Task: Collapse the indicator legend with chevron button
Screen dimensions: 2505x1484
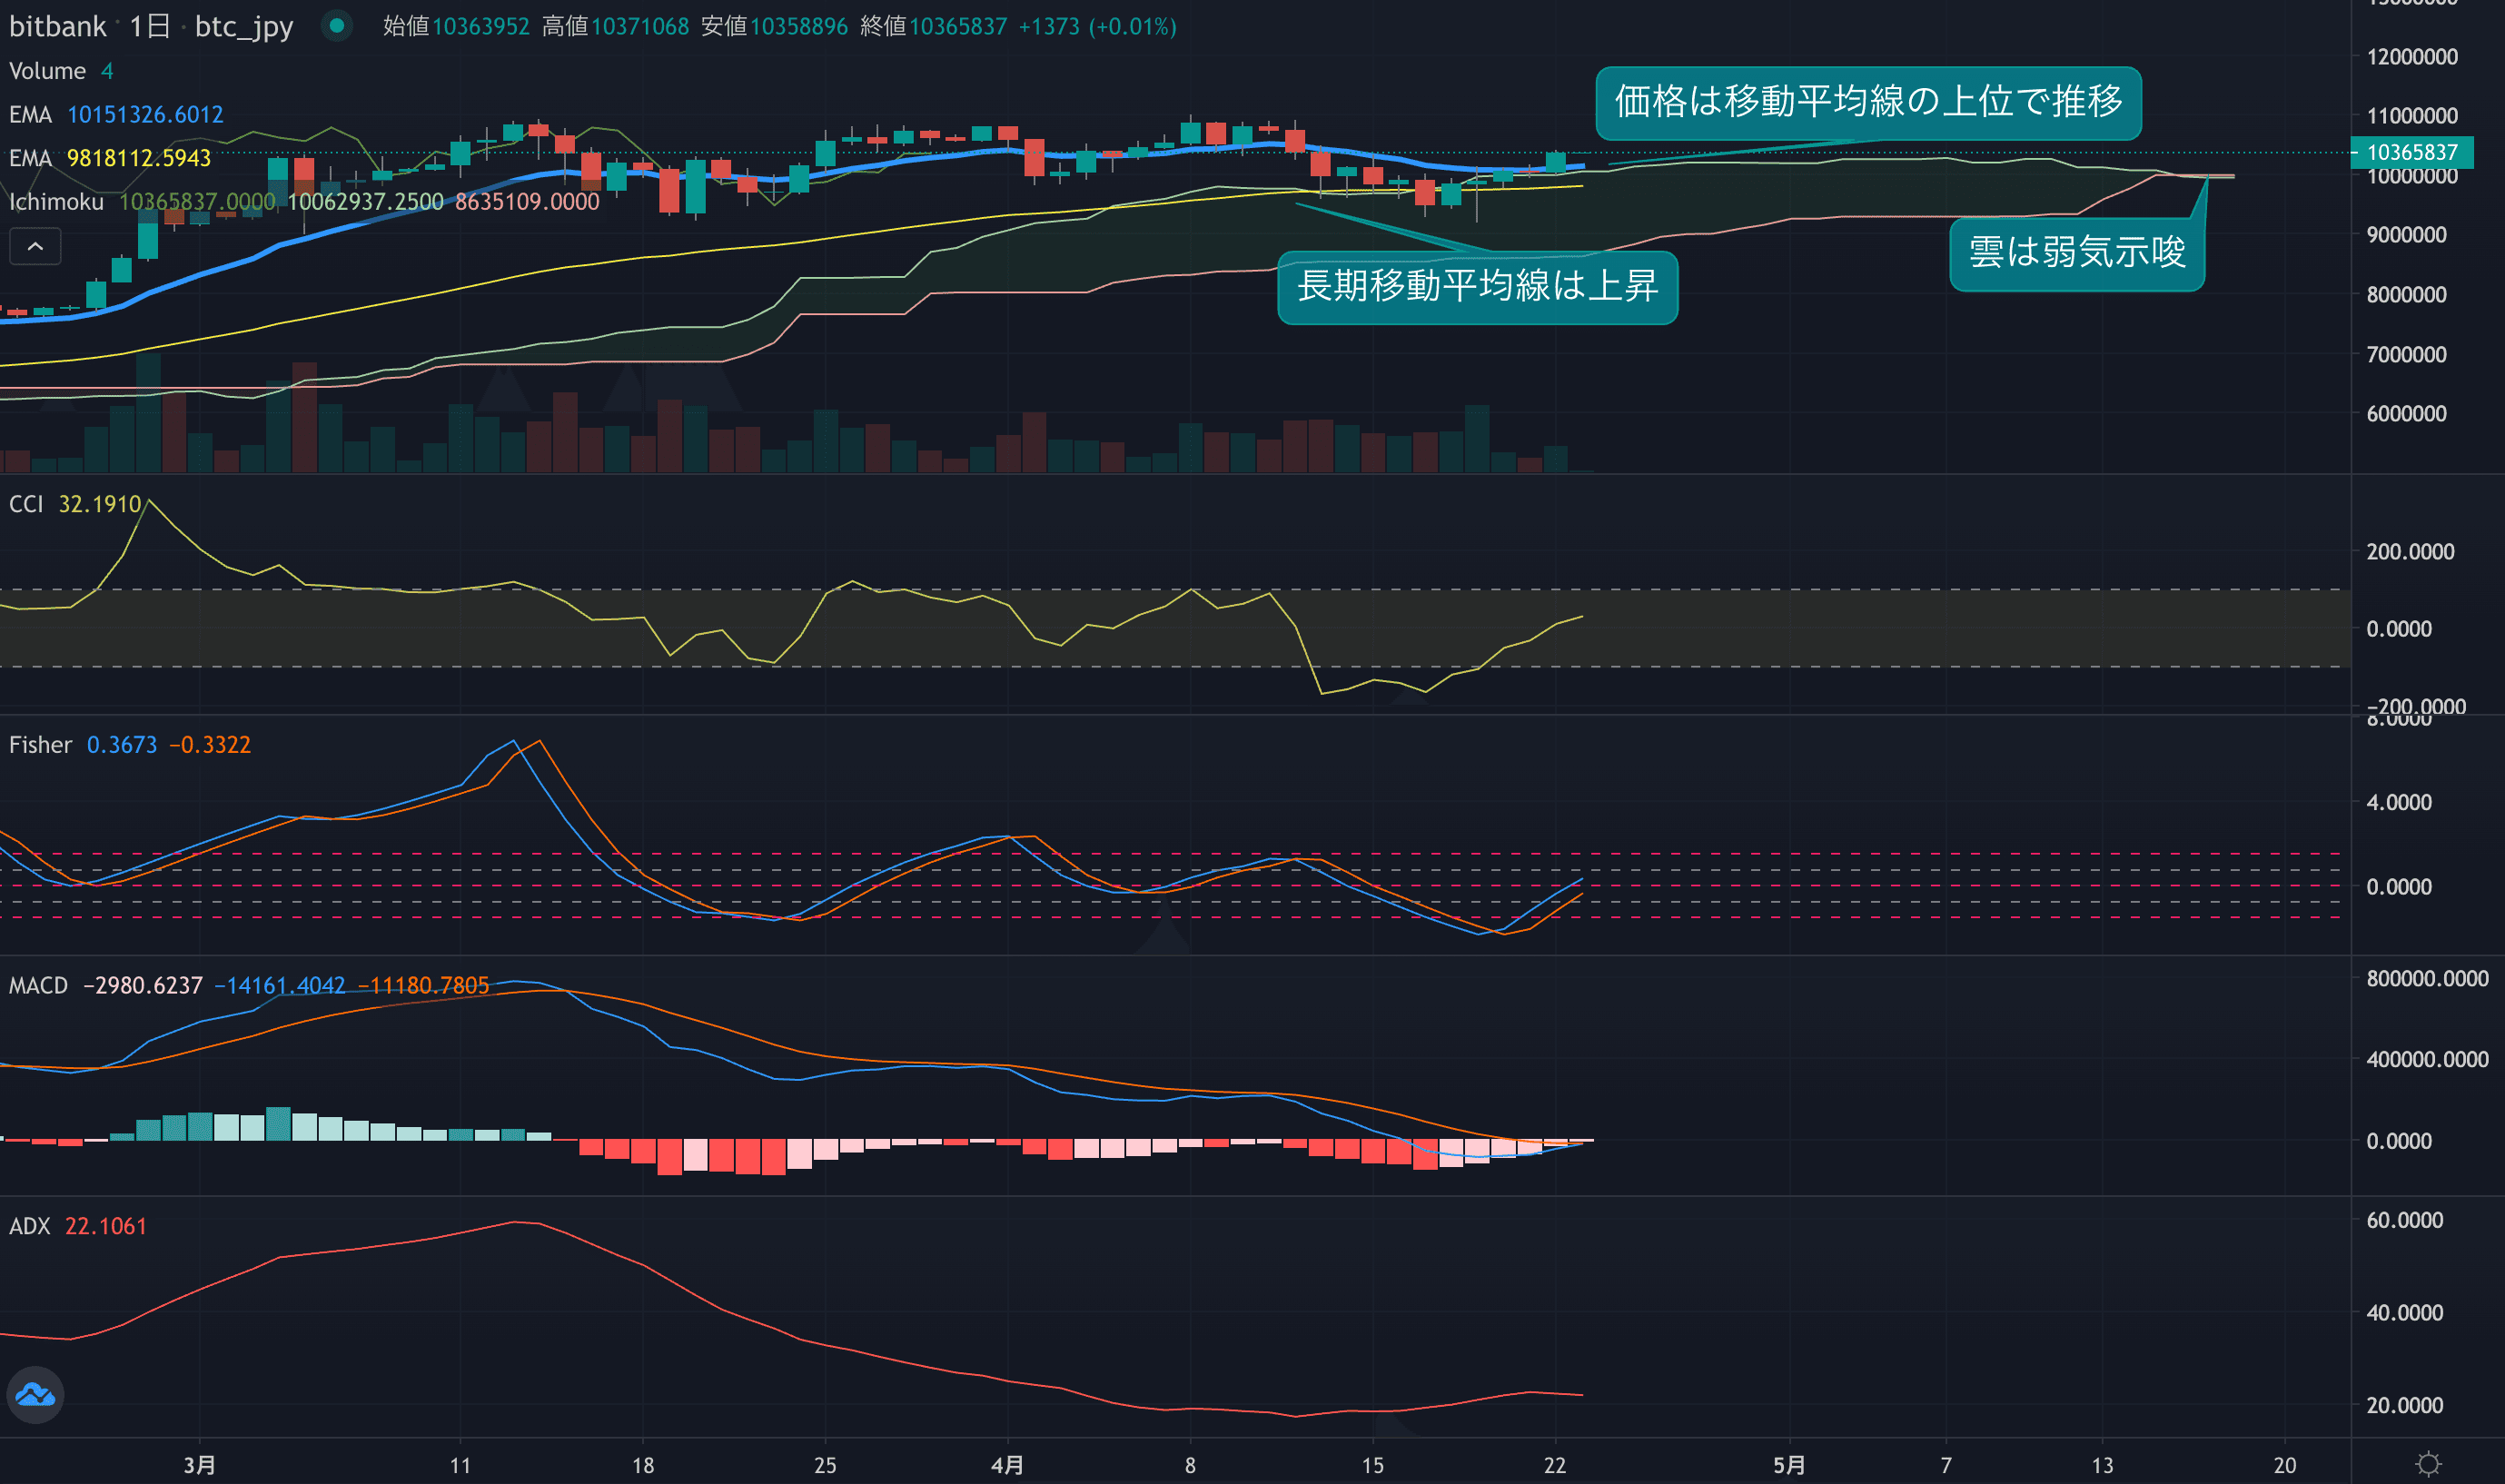Action: 35,246
